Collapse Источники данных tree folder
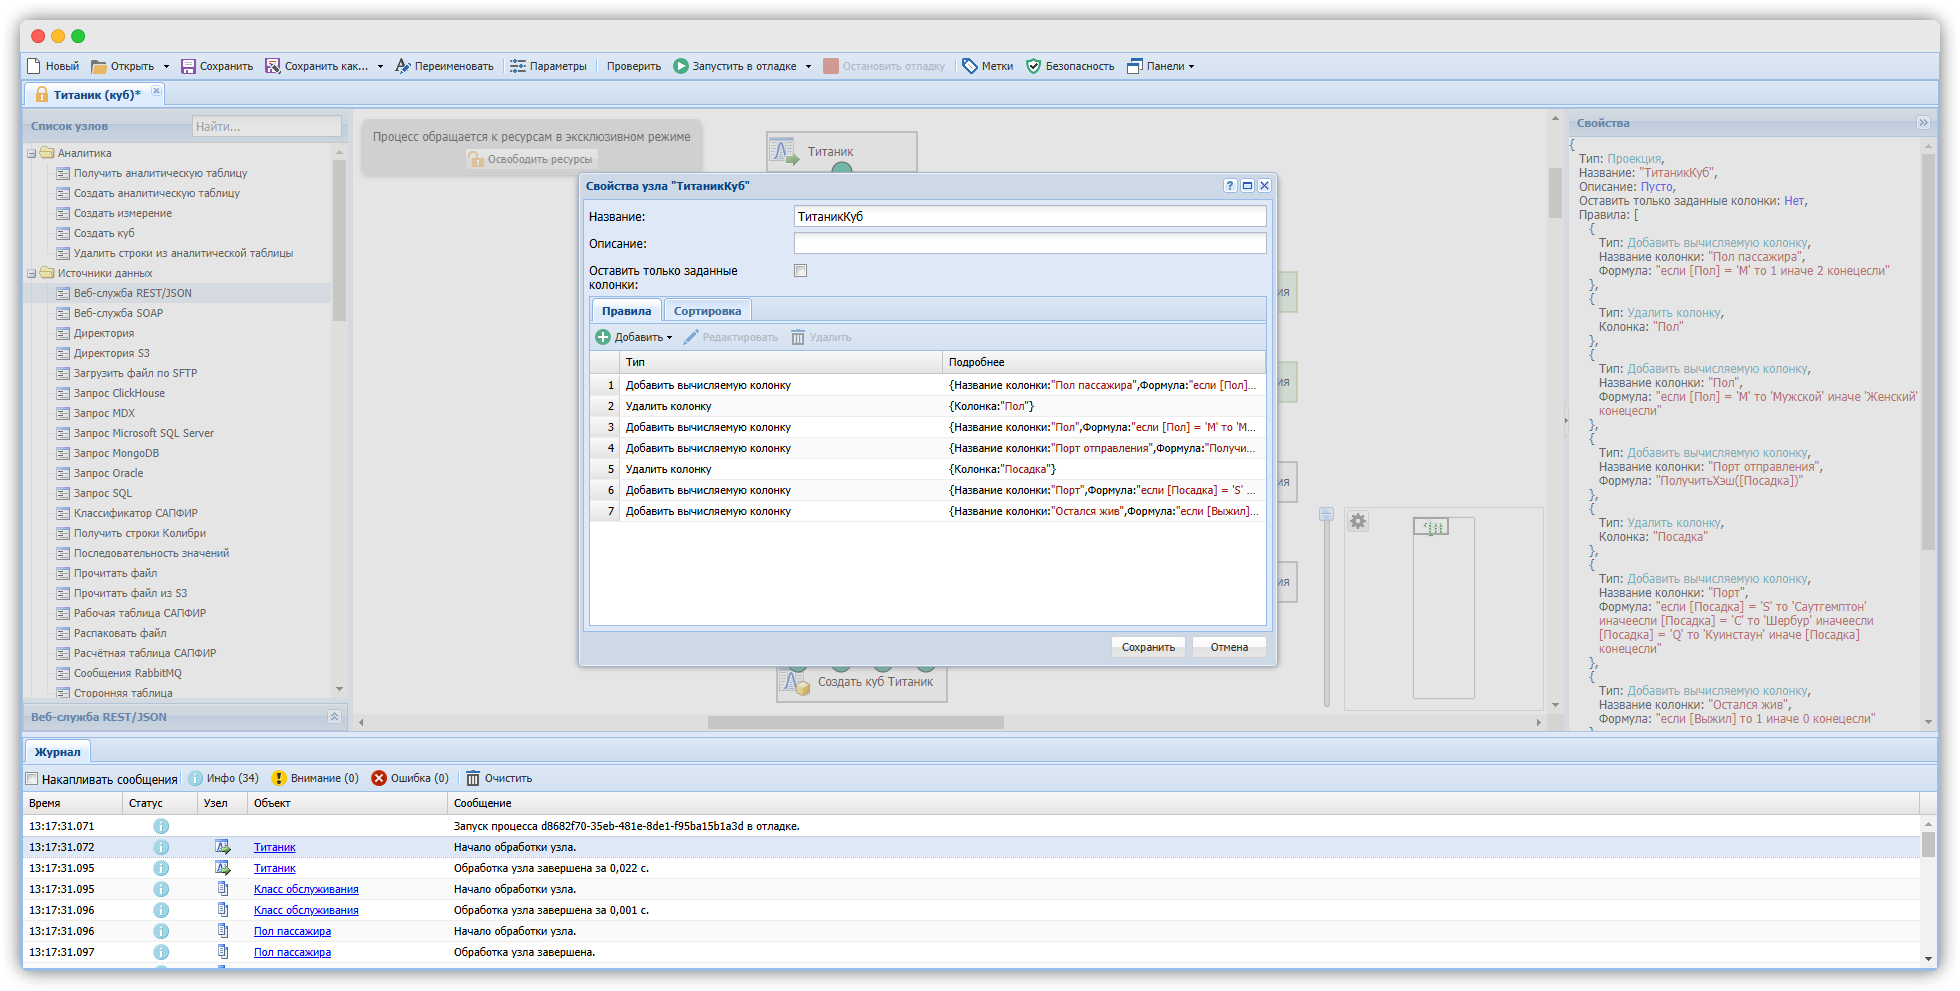The image size is (1960, 991). point(32,273)
